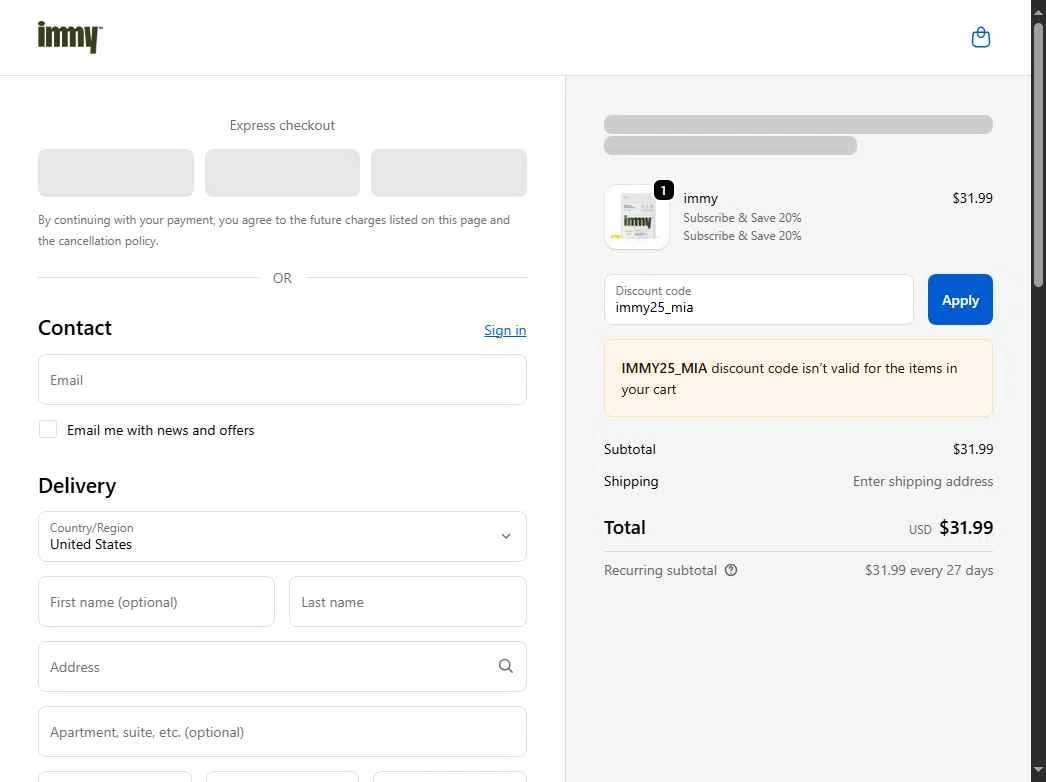Image resolution: width=1046 pixels, height=782 pixels.
Task: Click the Recurring subtotal help icon
Action: pyautogui.click(x=730, y=570)
